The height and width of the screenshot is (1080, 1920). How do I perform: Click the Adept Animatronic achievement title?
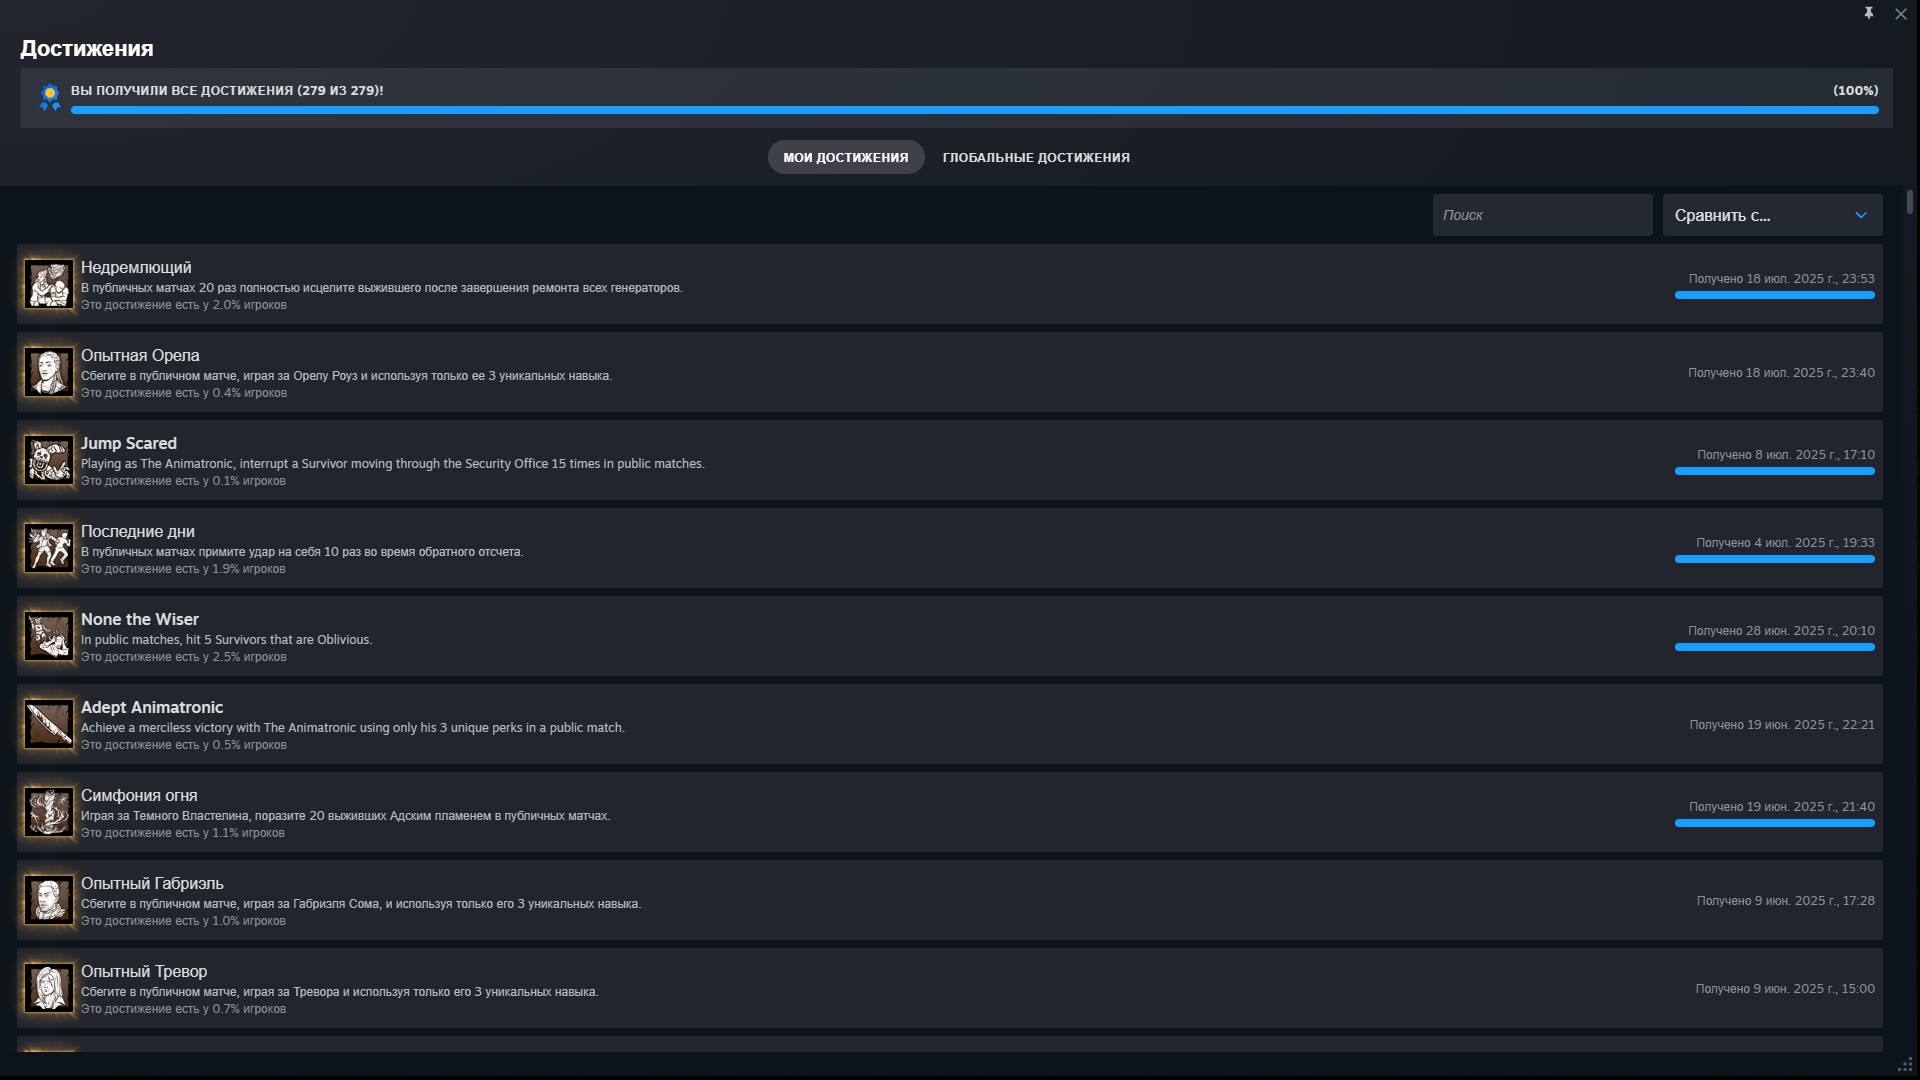click(152, 707)
